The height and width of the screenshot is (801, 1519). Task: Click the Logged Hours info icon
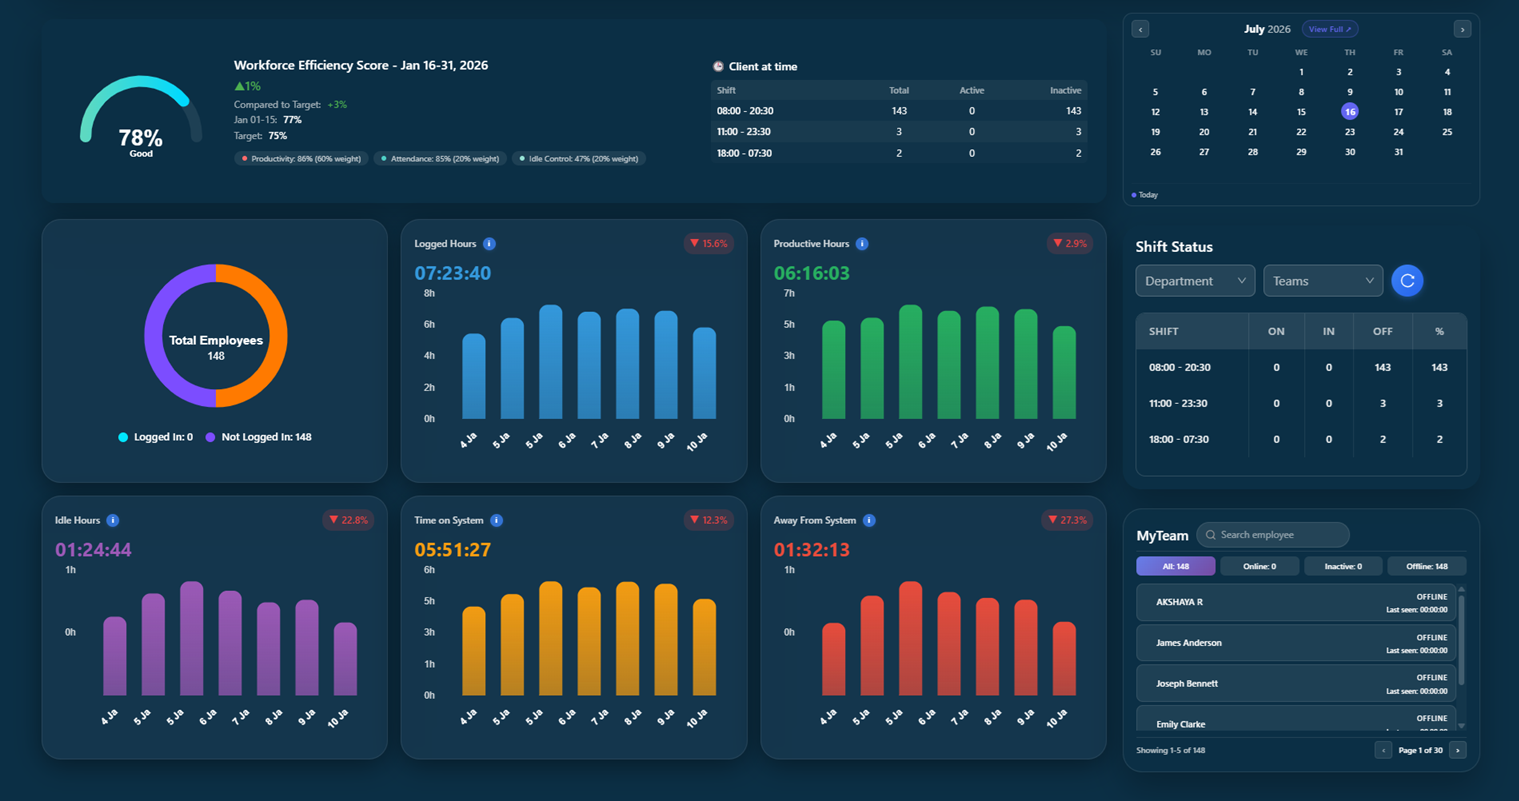coord(489,244)
